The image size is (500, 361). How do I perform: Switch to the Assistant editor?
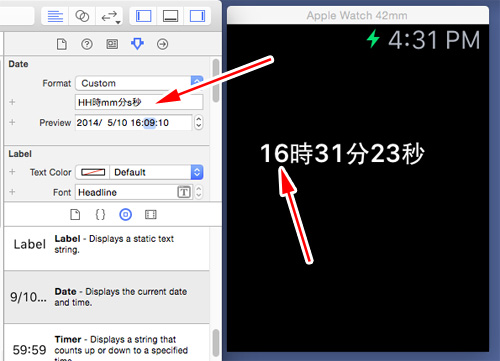82,16
